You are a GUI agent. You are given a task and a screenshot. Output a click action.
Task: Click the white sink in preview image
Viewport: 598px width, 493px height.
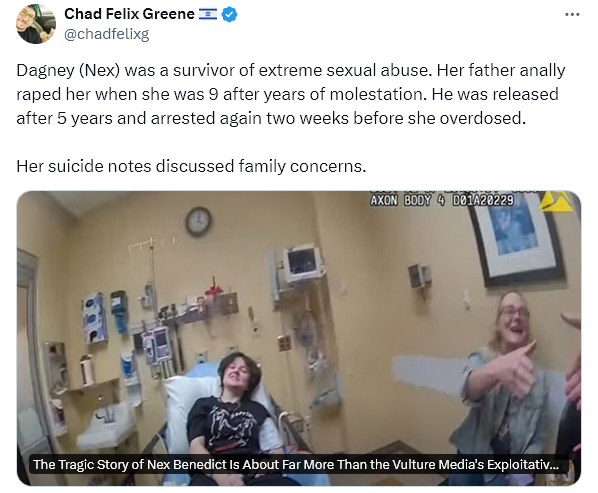tap(106, 424)
